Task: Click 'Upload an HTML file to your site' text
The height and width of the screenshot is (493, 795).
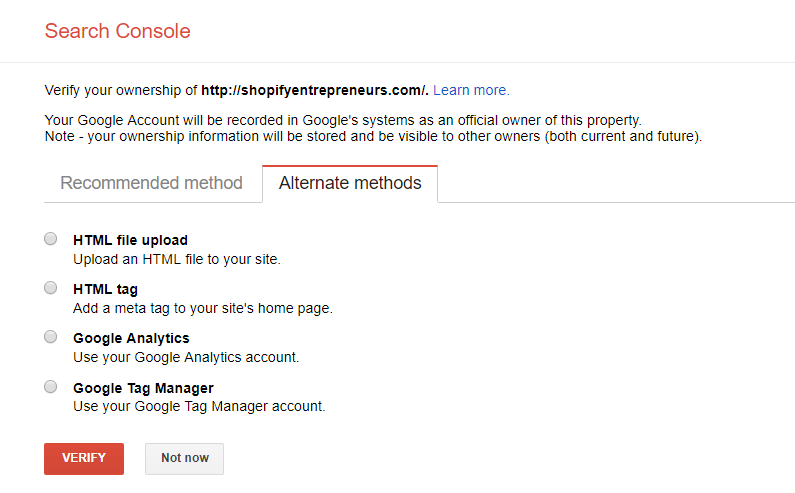Action: coord(177,259)
